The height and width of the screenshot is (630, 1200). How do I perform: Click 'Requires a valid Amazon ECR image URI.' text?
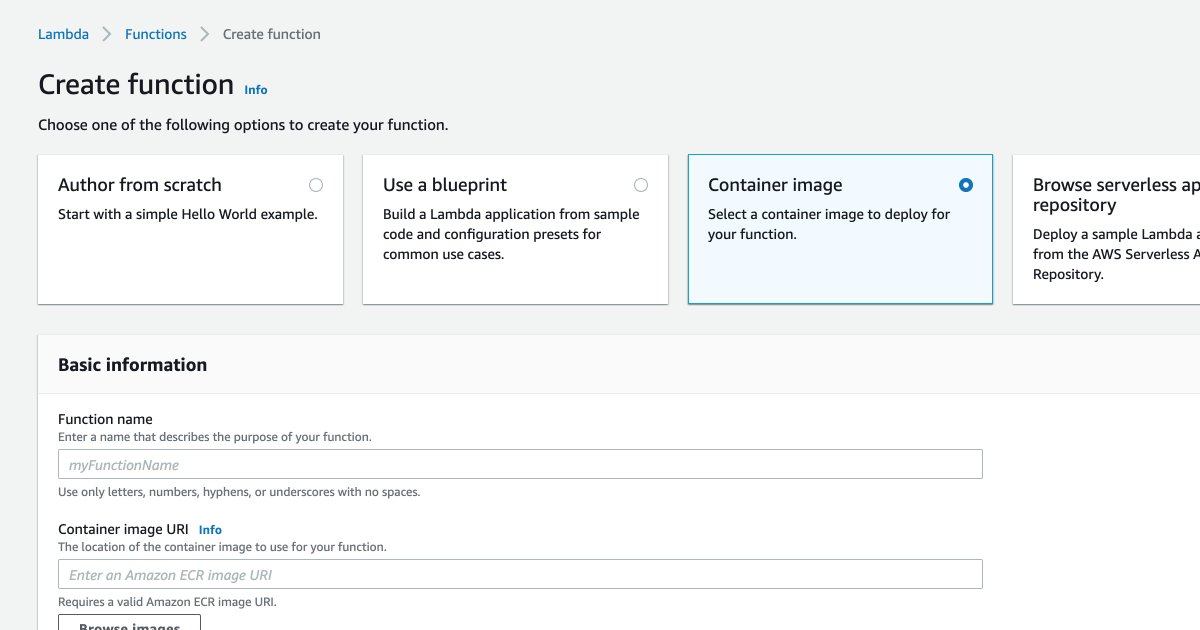pos(167,602)
